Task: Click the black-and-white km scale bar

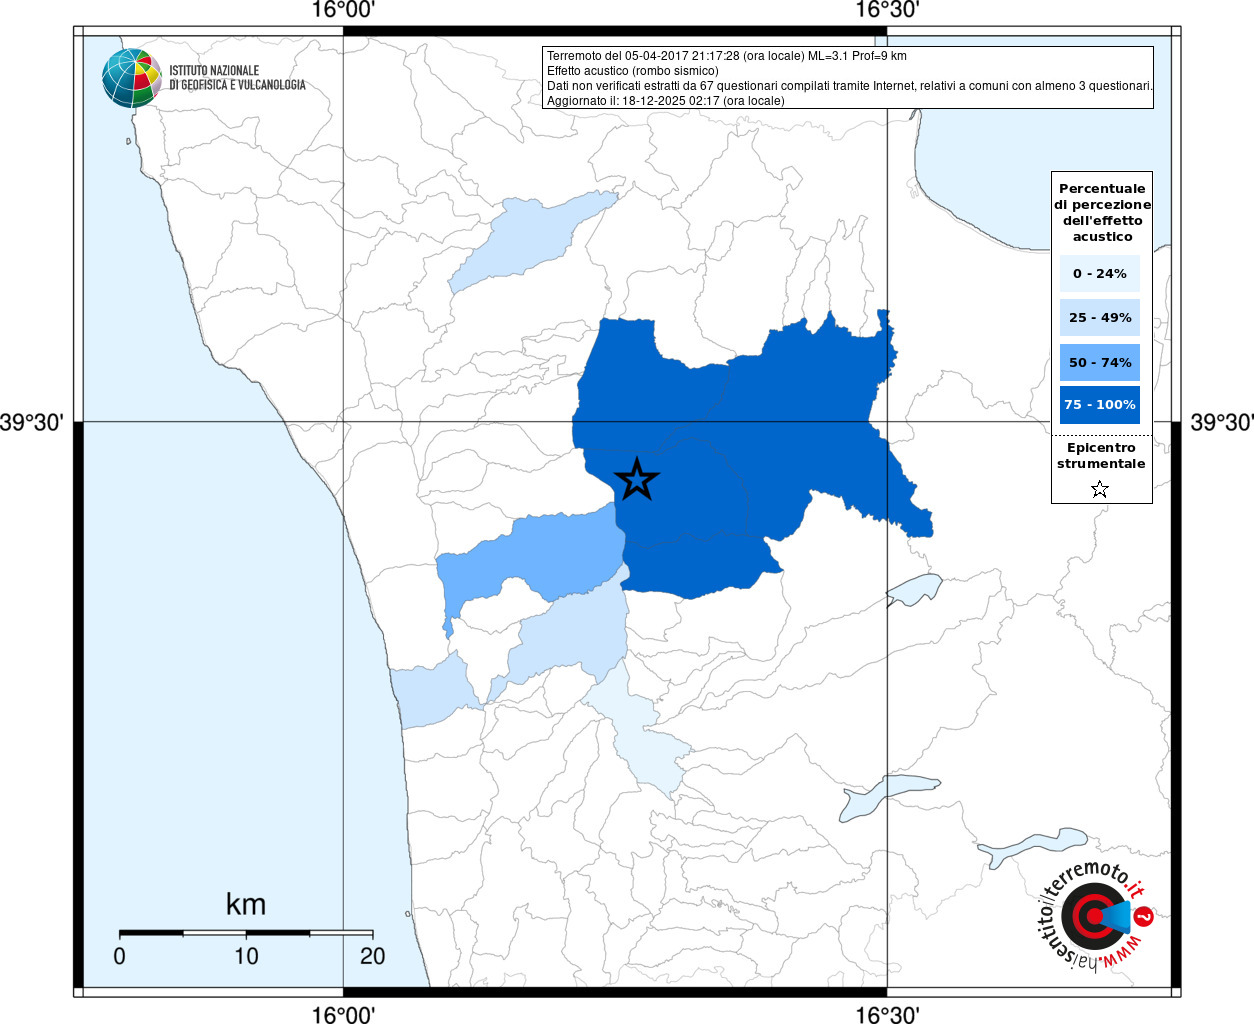Action: pos(246,933)
